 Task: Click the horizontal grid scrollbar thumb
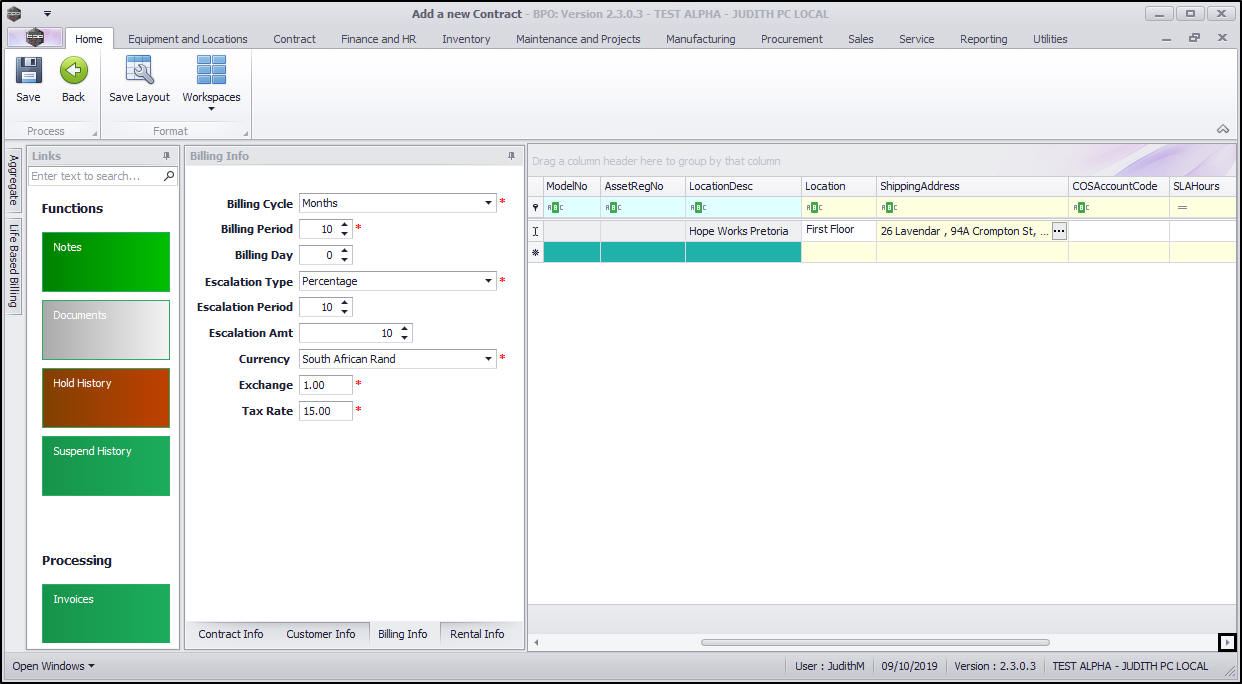875,642
